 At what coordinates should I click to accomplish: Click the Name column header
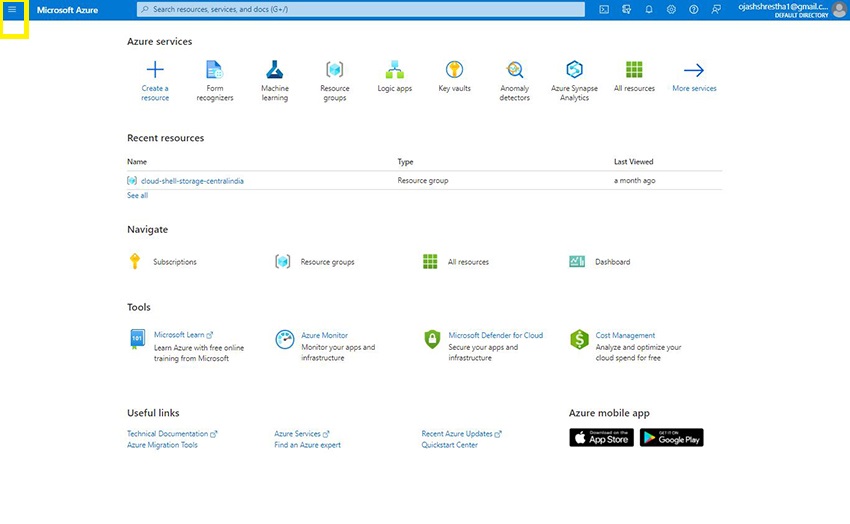[137, 161]
